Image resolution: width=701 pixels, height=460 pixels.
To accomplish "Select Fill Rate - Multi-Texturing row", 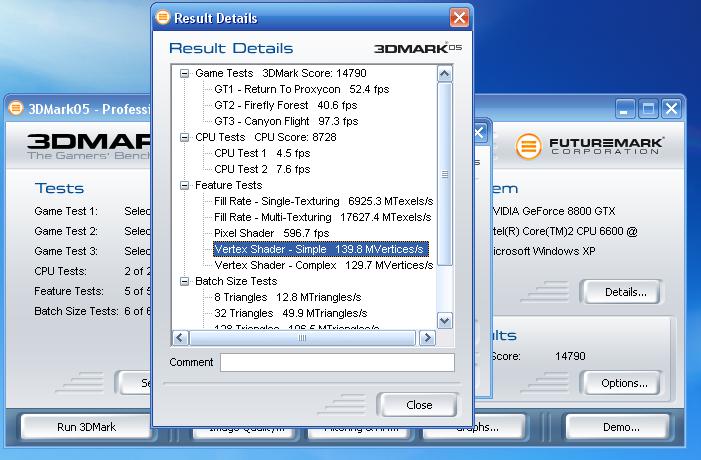I will click(x=322, y=217).
